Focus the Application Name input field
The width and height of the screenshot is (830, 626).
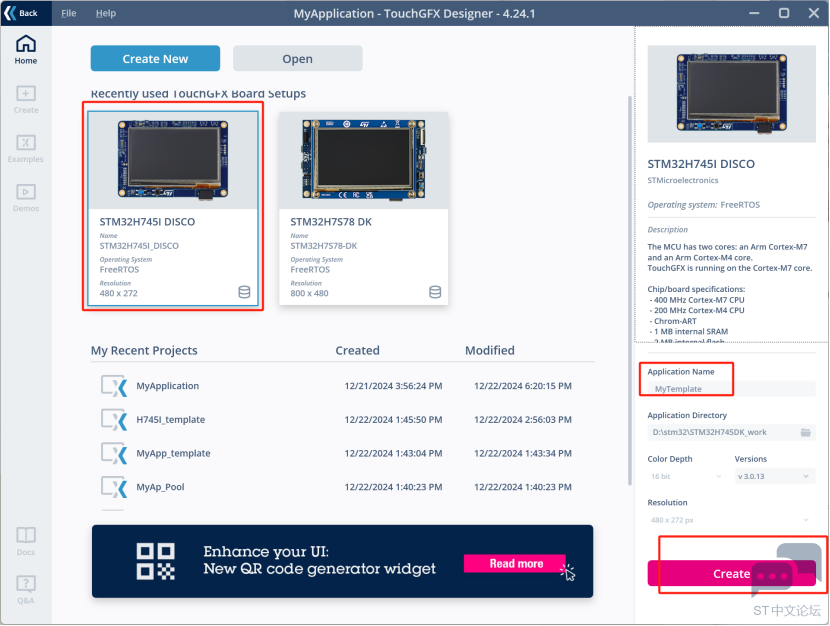tap(731, 389)
